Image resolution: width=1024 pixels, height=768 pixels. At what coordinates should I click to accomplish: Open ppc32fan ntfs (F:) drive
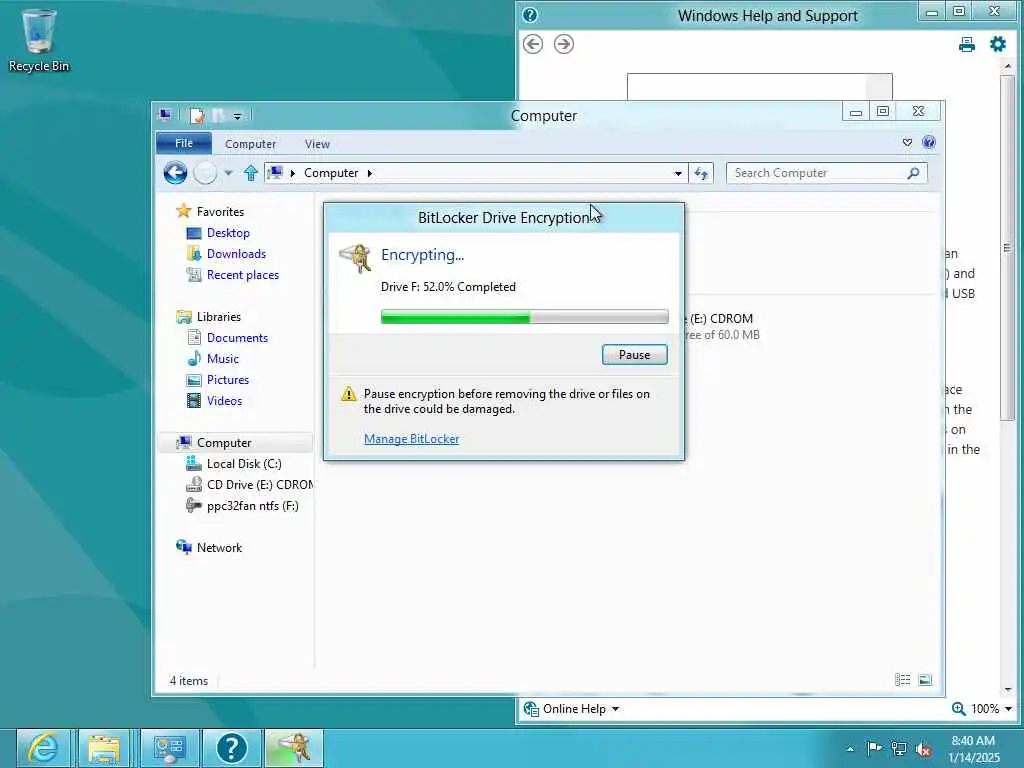tap(252, 505)
